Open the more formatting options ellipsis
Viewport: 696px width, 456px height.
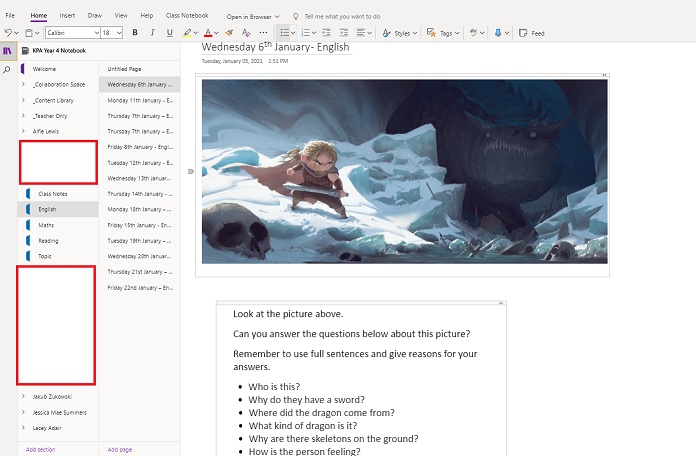(x=263, y=32)
